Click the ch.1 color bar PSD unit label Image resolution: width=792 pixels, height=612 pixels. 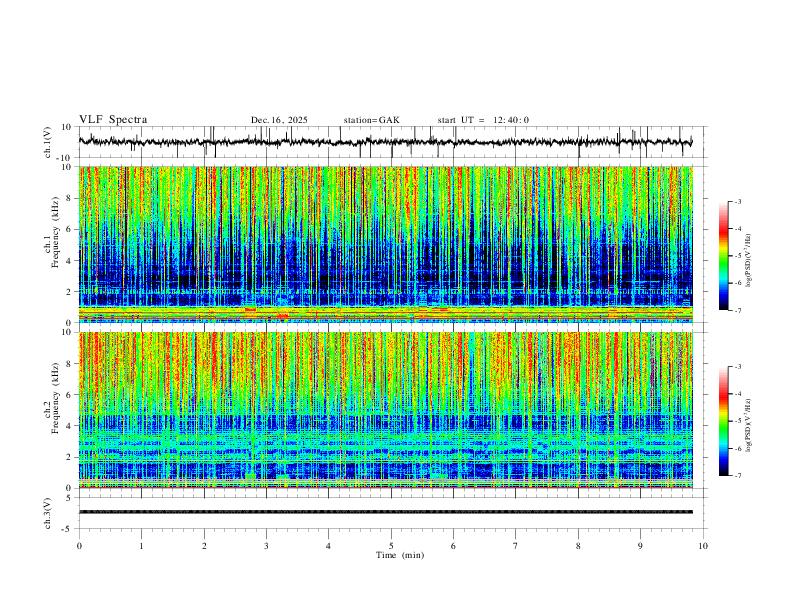[x=748, y=261]
